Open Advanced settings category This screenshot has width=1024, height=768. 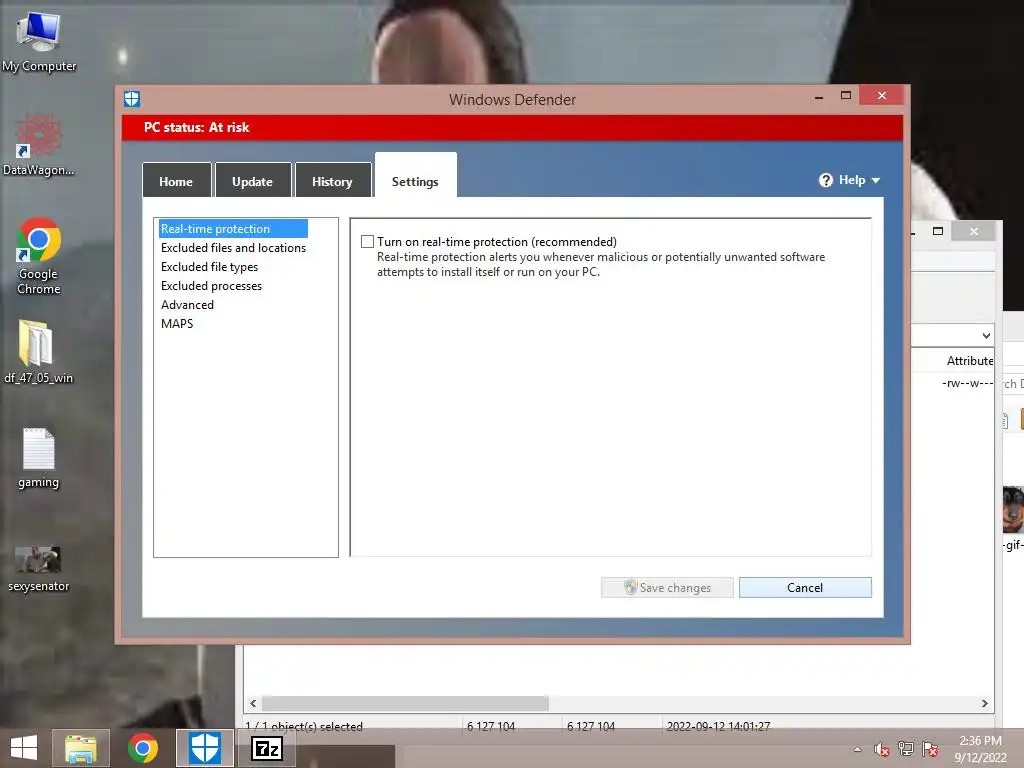coord(187,304)
